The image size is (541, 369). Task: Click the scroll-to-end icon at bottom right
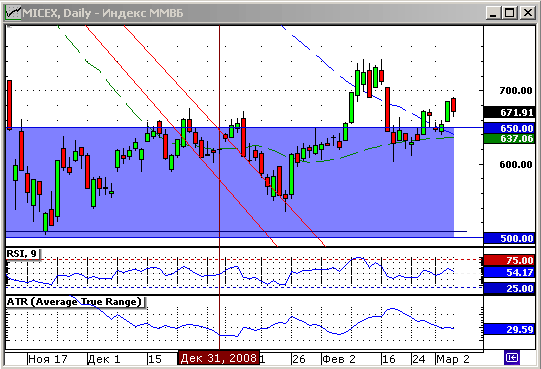[512, 358]
